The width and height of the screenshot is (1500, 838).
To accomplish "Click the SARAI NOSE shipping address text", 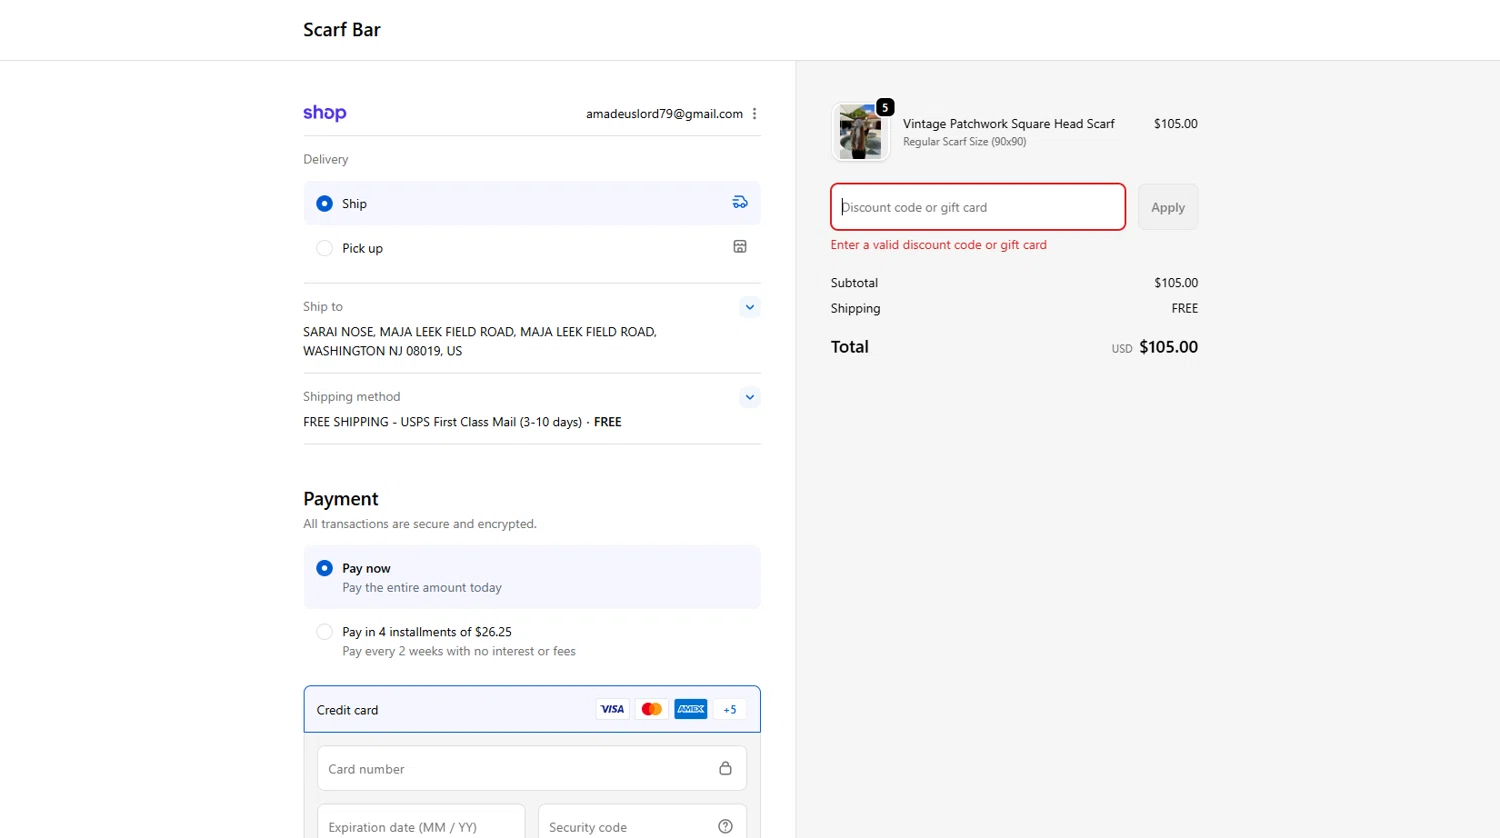I will [480, 341].
